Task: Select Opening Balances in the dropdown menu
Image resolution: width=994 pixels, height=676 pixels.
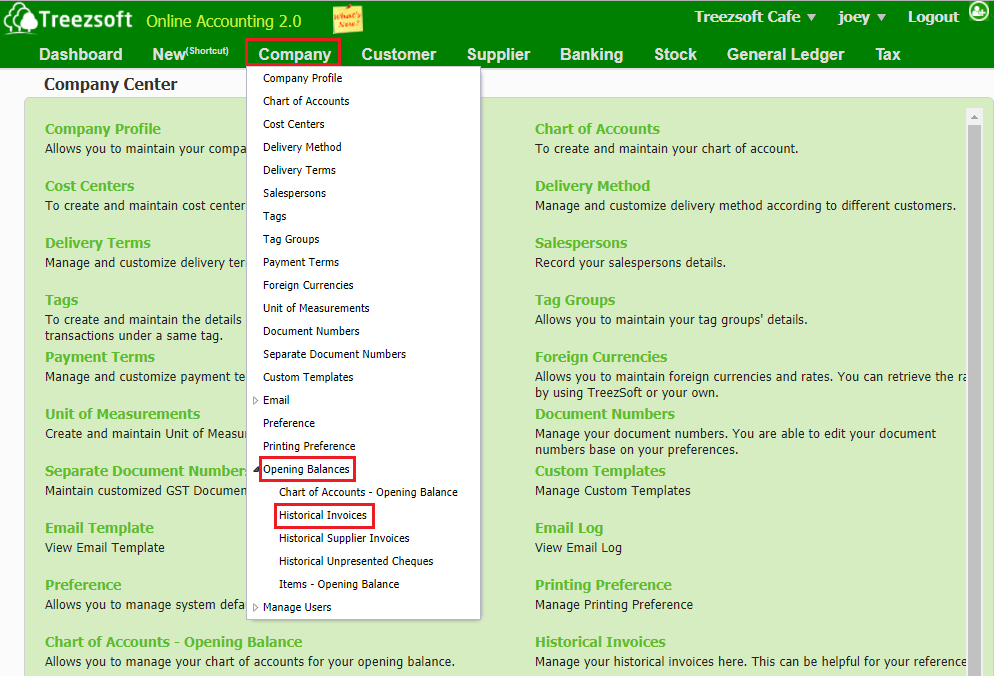Action: pyautogui.click(x=306, y=469)
